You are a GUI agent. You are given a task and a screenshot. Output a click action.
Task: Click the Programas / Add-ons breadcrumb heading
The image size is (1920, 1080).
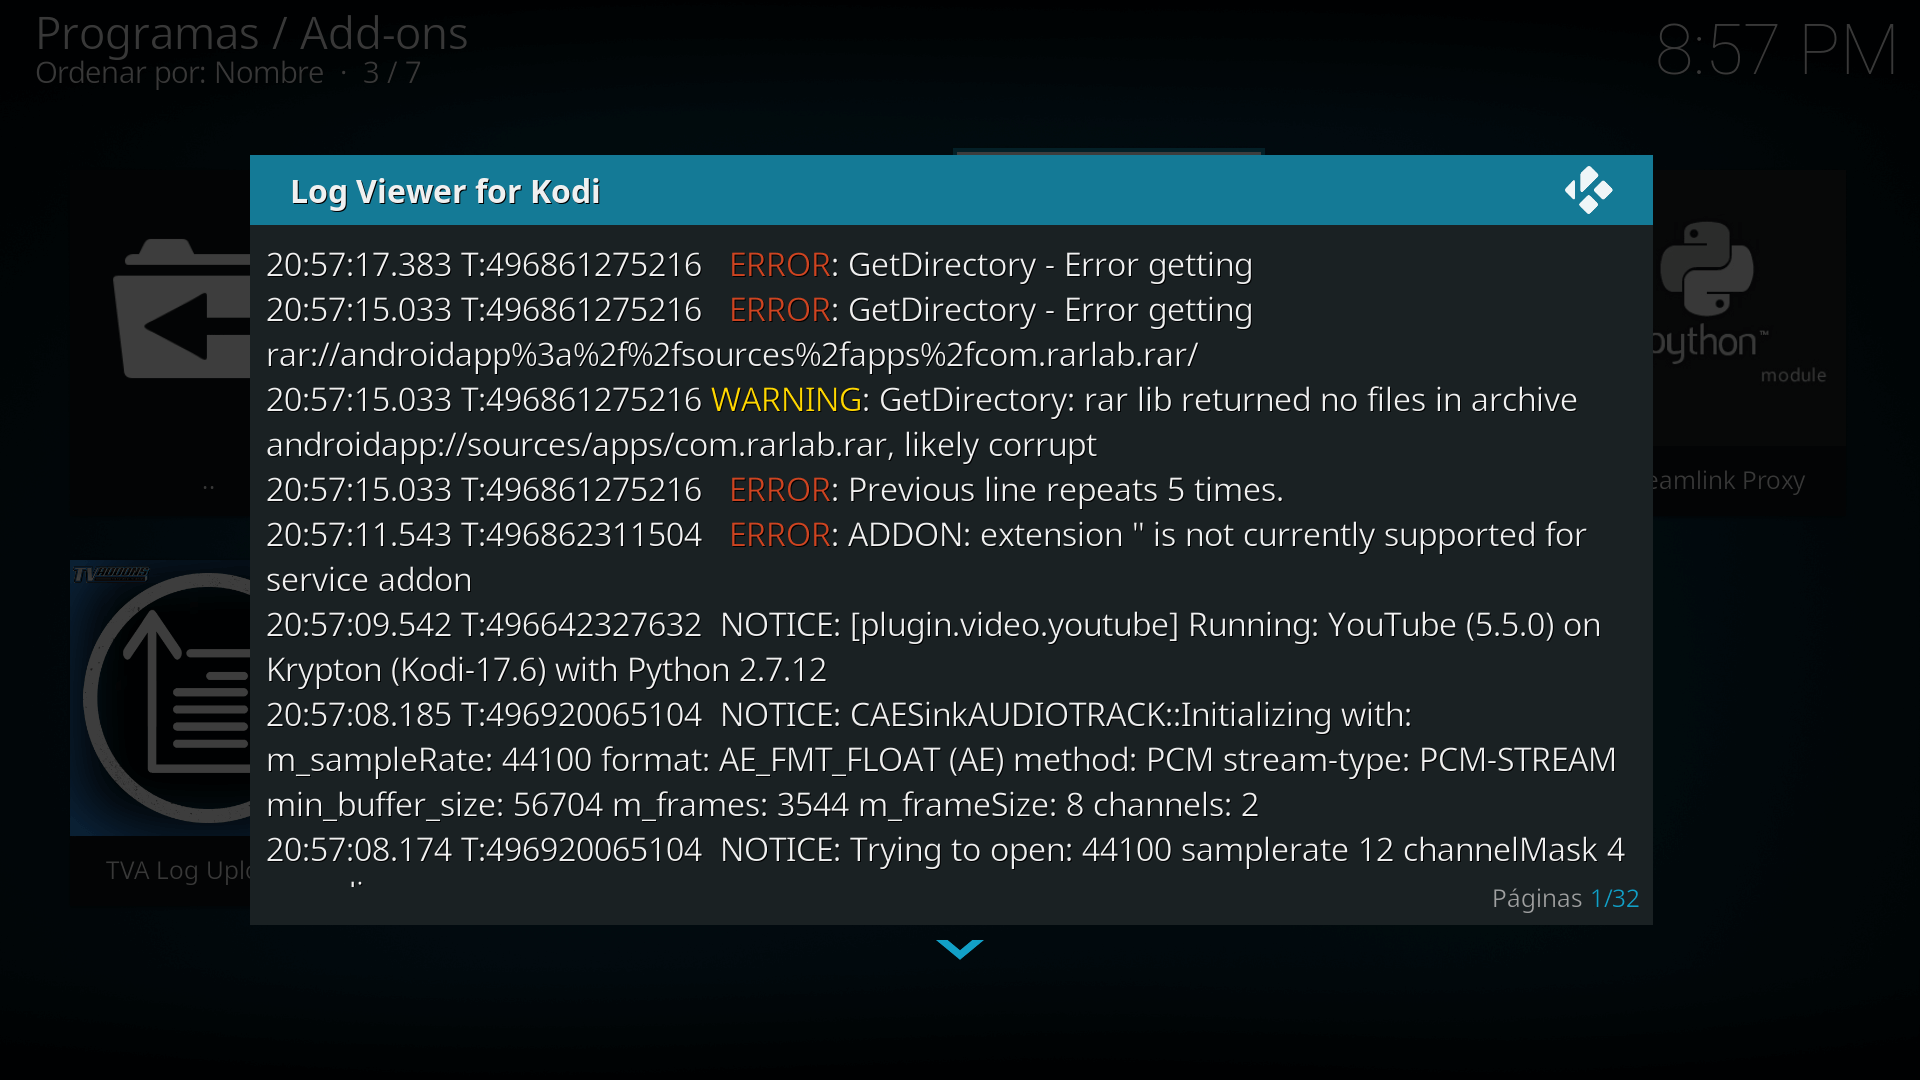click(251, 33)
